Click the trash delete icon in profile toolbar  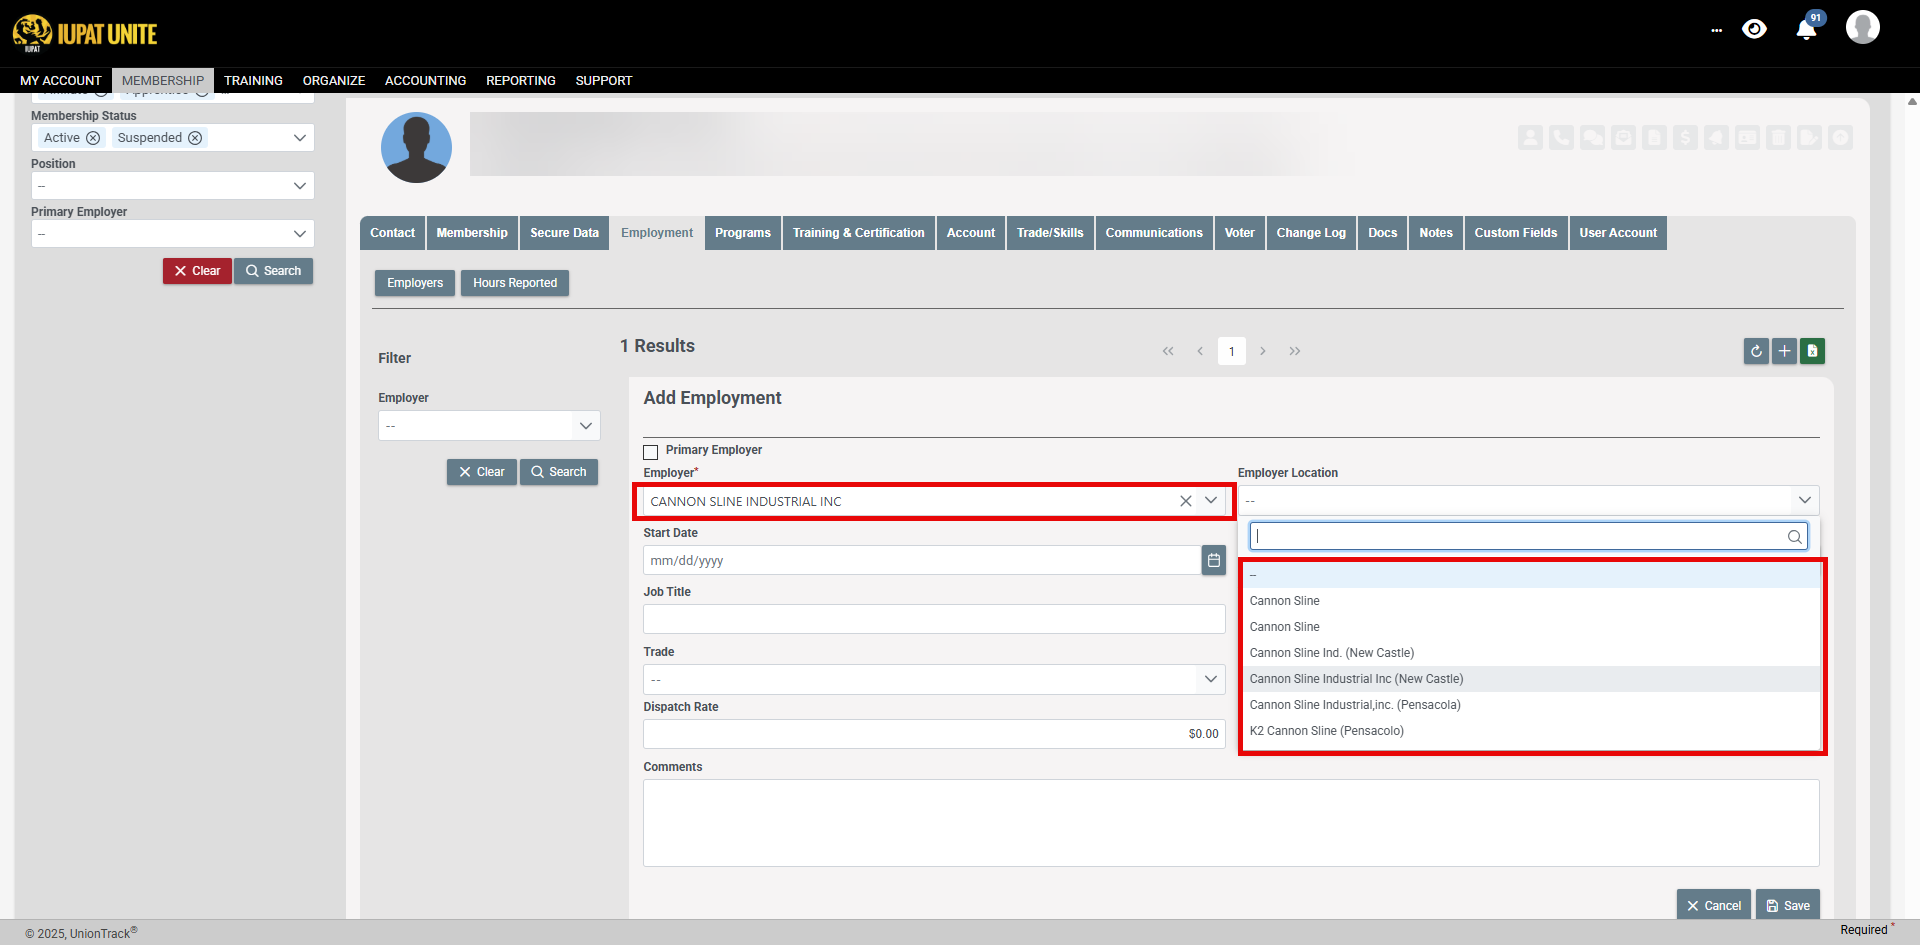[x=1778, y=138]
